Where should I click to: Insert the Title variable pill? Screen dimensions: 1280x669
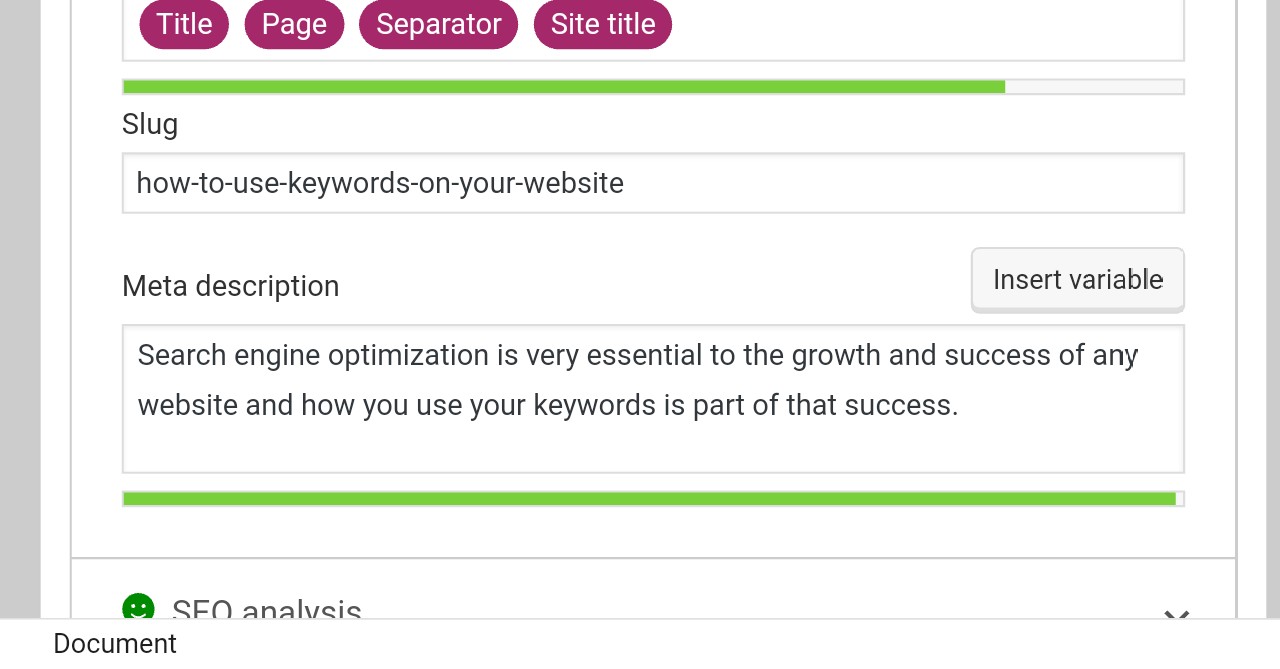[184, 24]
